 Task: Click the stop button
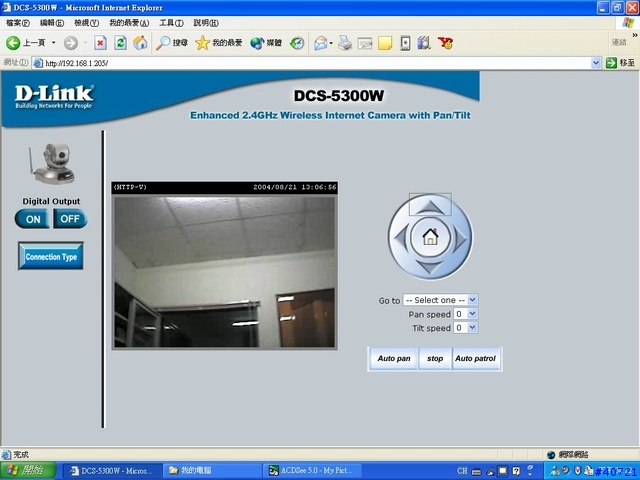click(x=435, y=358)
